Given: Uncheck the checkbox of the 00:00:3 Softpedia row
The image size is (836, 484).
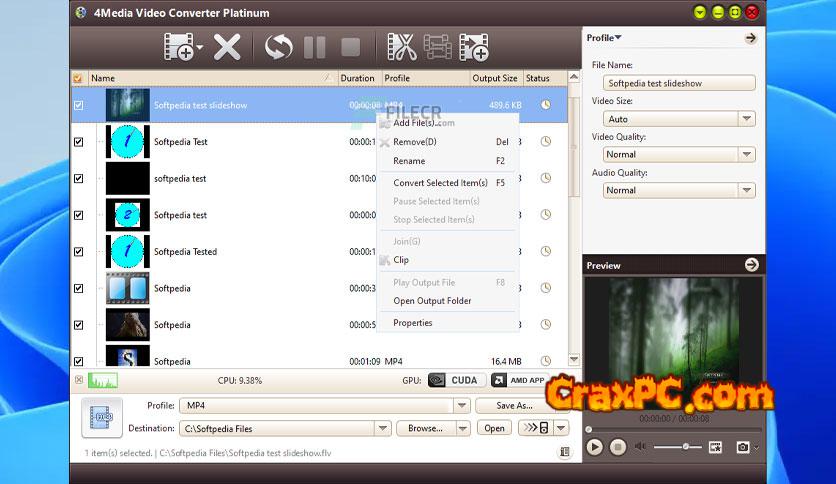Looking at the screenshot, I should (78, 288).
